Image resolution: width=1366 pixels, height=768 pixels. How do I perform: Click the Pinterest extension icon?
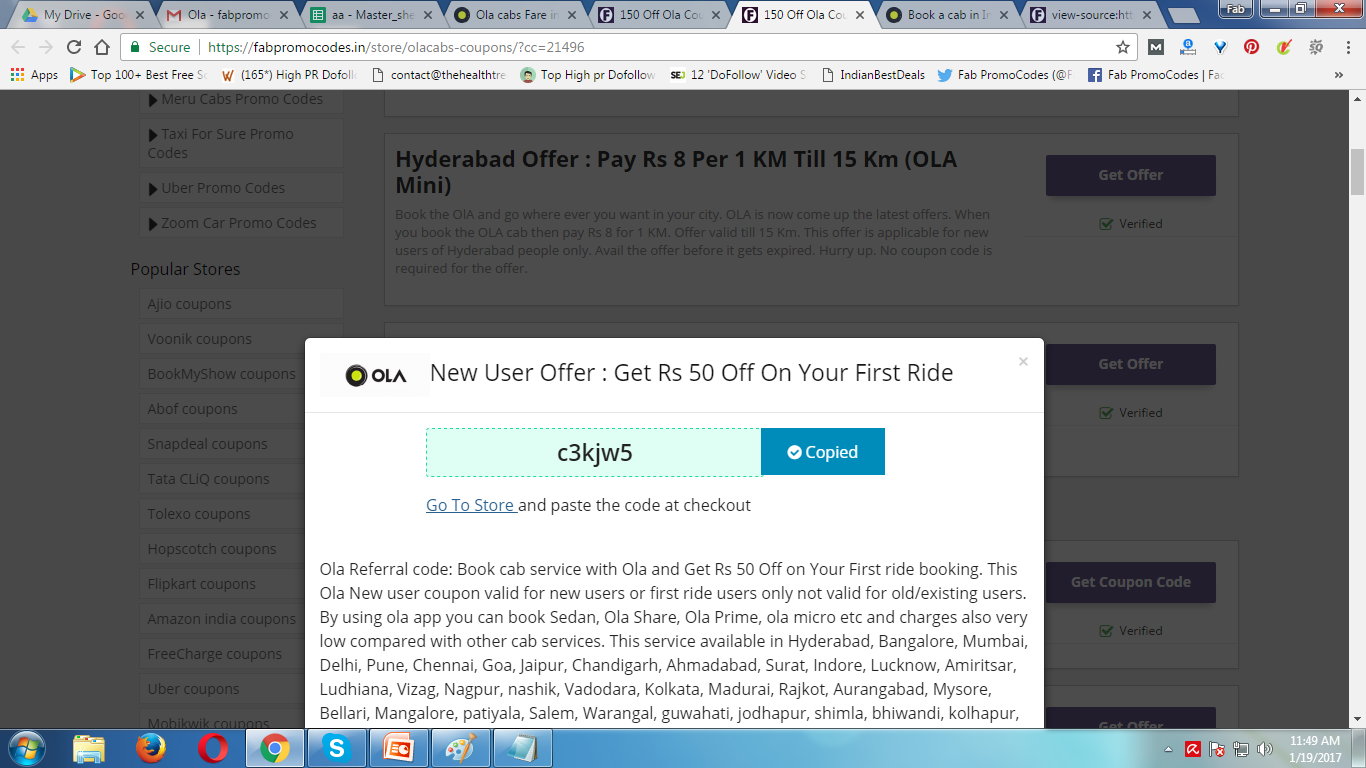1251,47
